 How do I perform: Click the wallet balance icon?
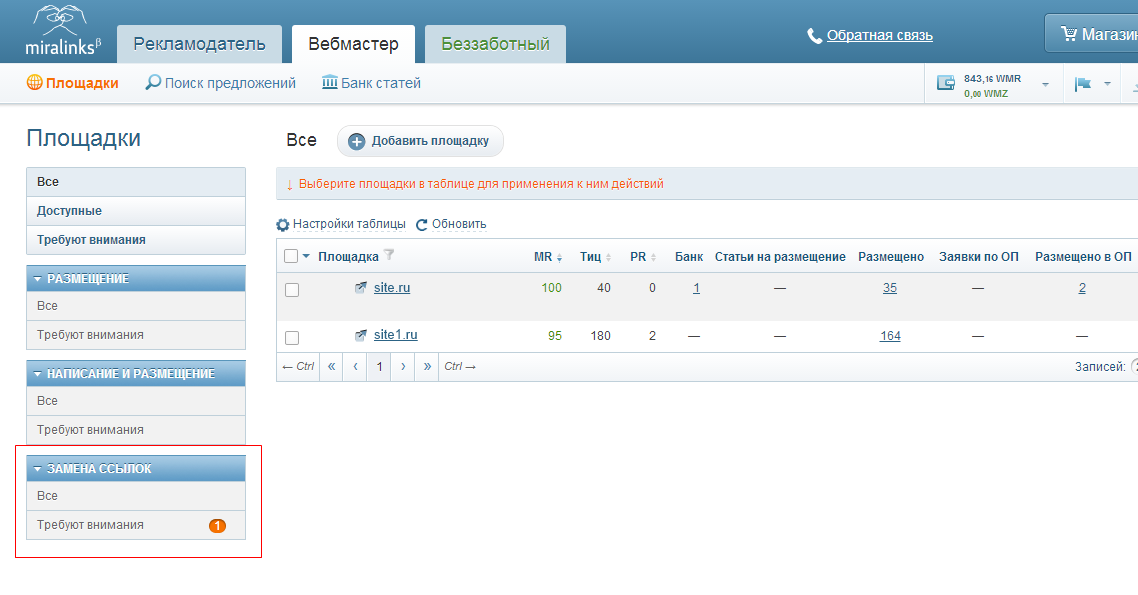click(946, 83)
